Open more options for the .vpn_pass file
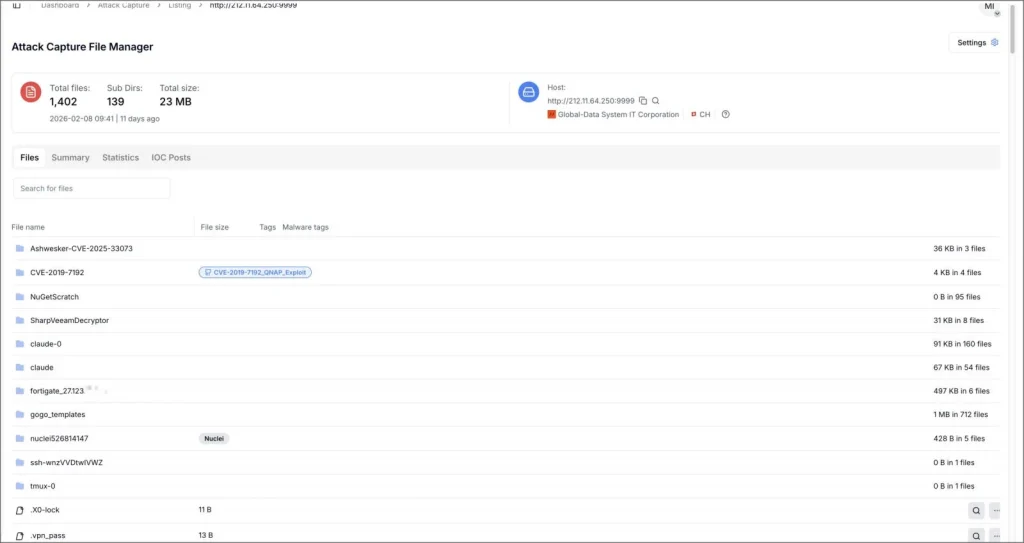The height and width of the screenshot is (543, 1024). (x=995, y=535)
